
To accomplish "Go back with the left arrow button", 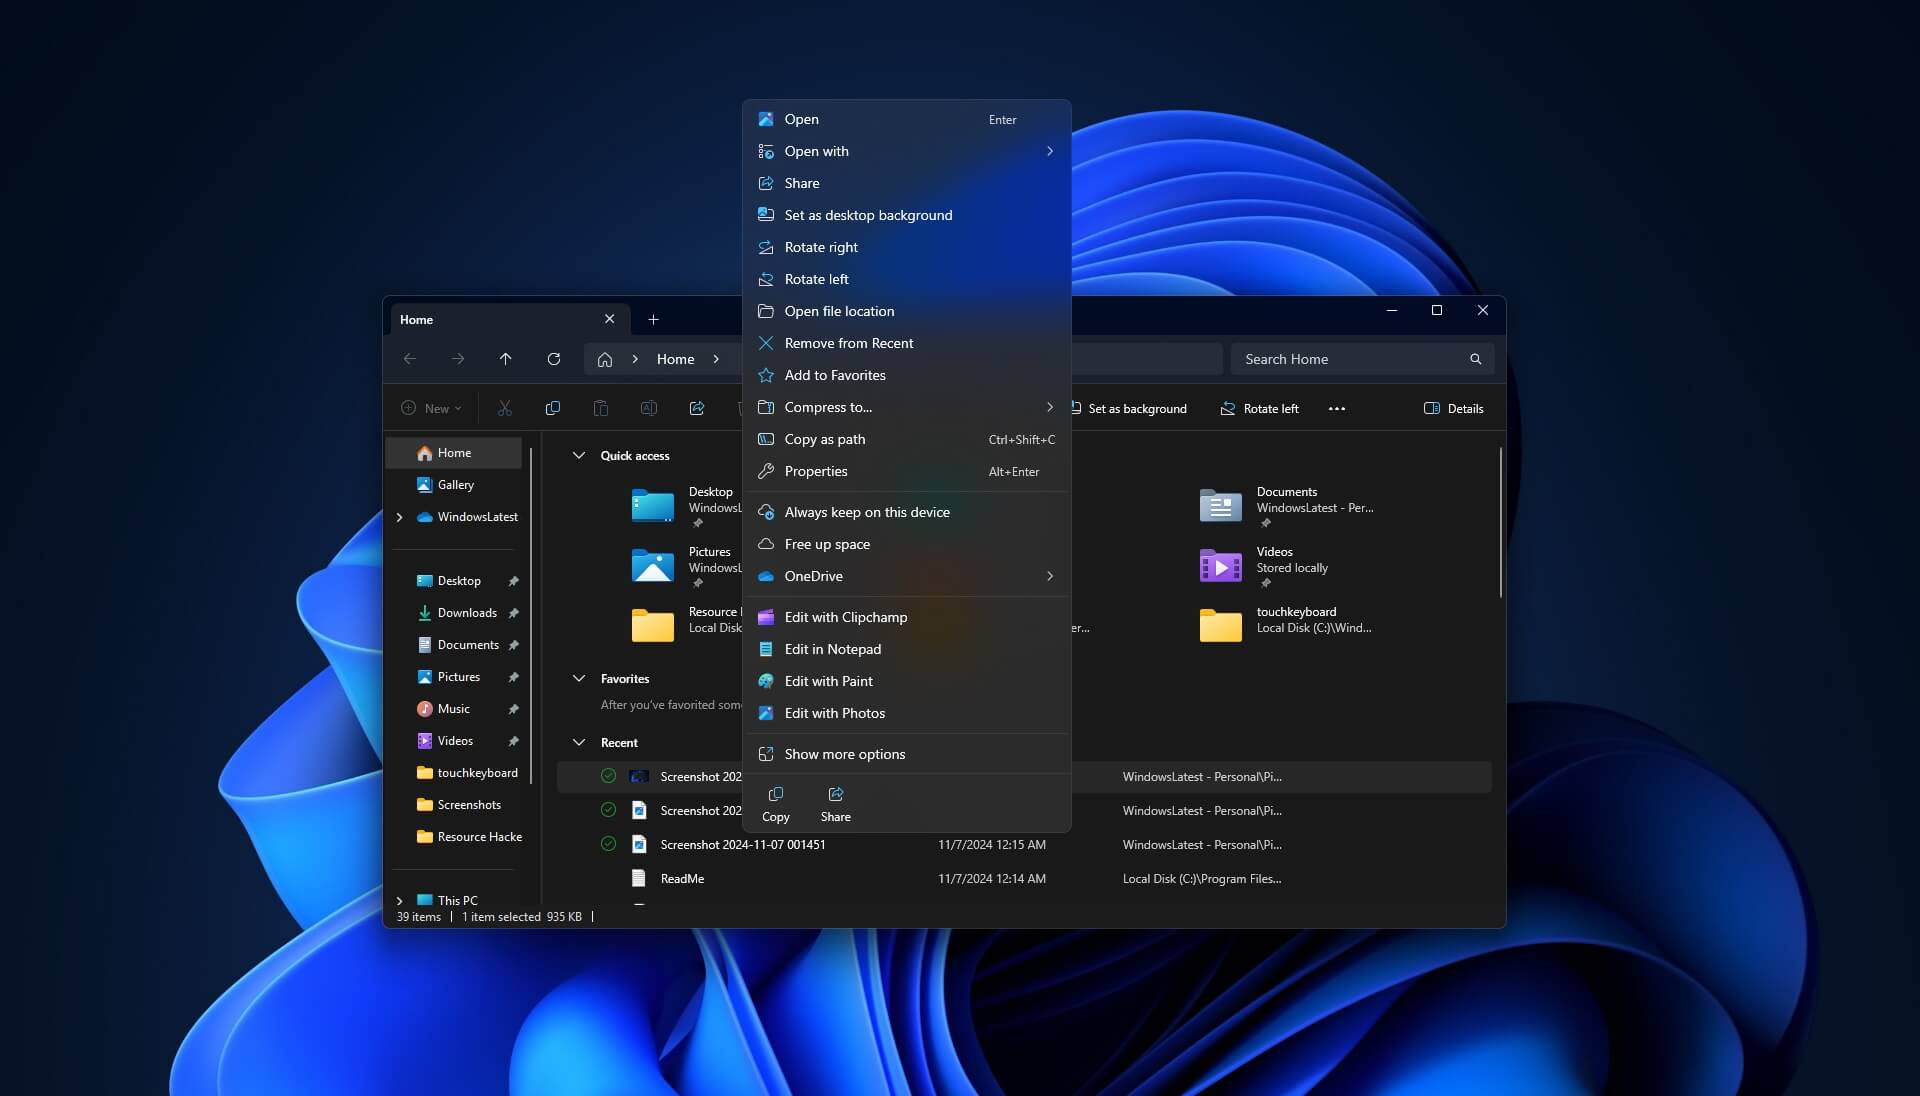I will [x=410, y=359].
